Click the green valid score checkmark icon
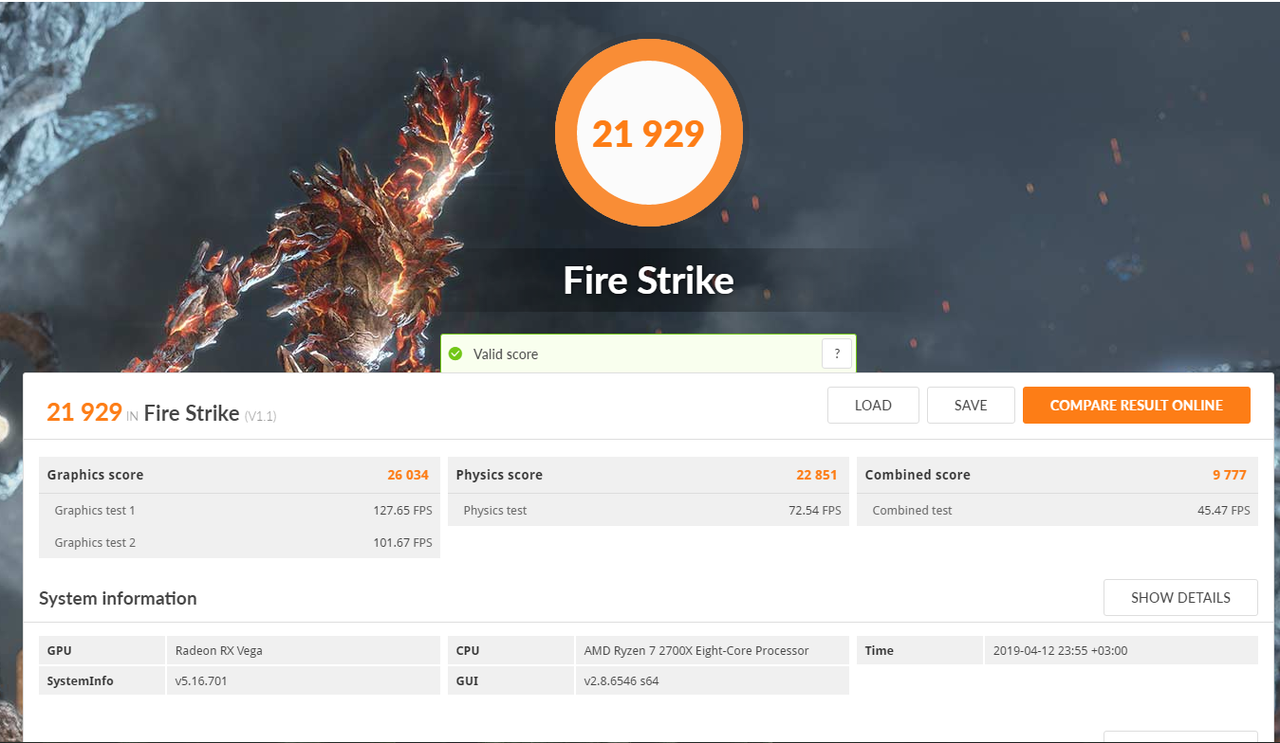1280x743 pixels. 456,354
